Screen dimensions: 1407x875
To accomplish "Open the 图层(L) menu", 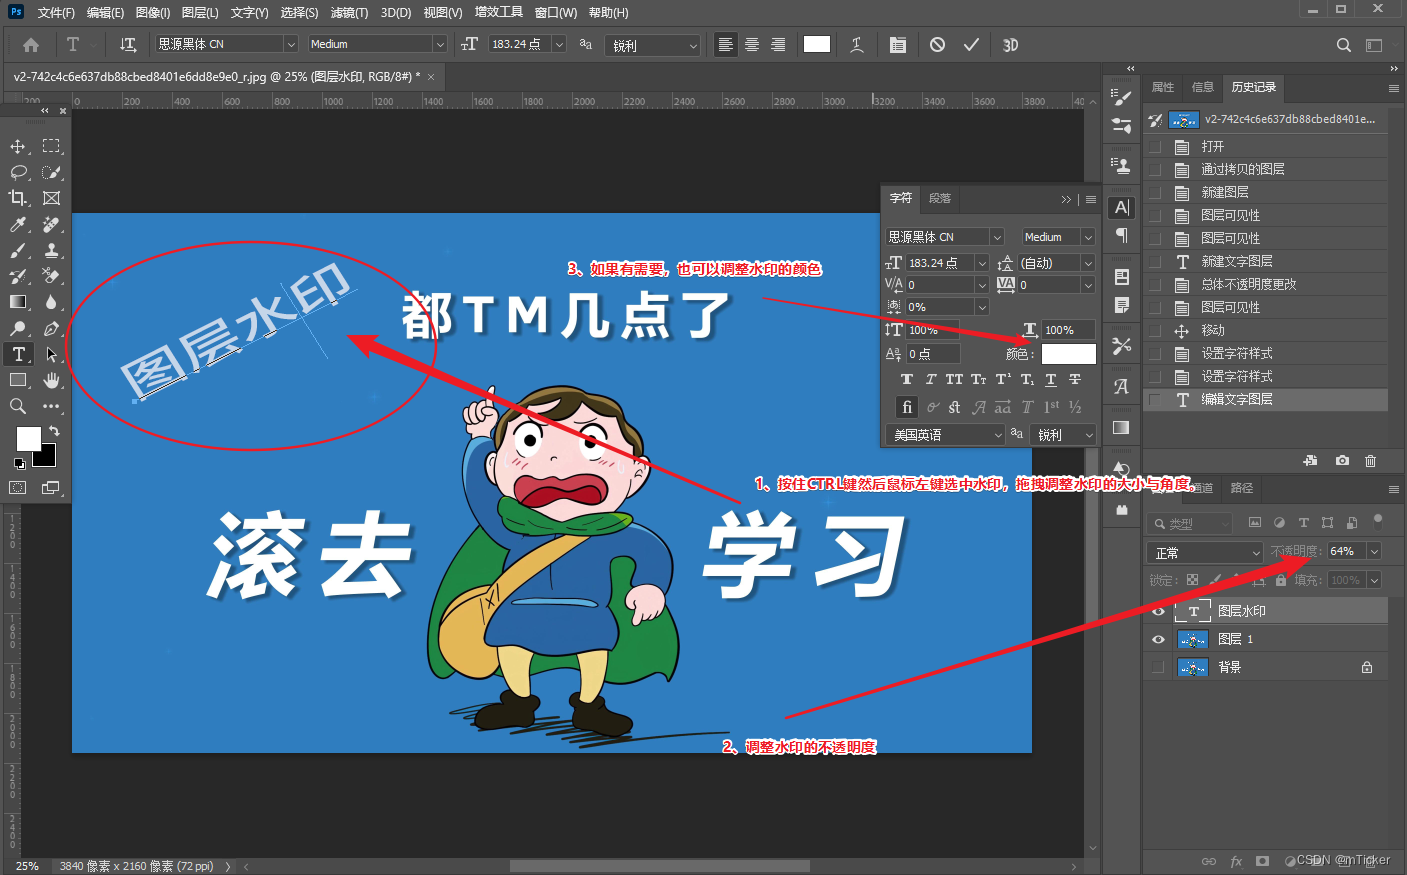I will tap(200, 13).
